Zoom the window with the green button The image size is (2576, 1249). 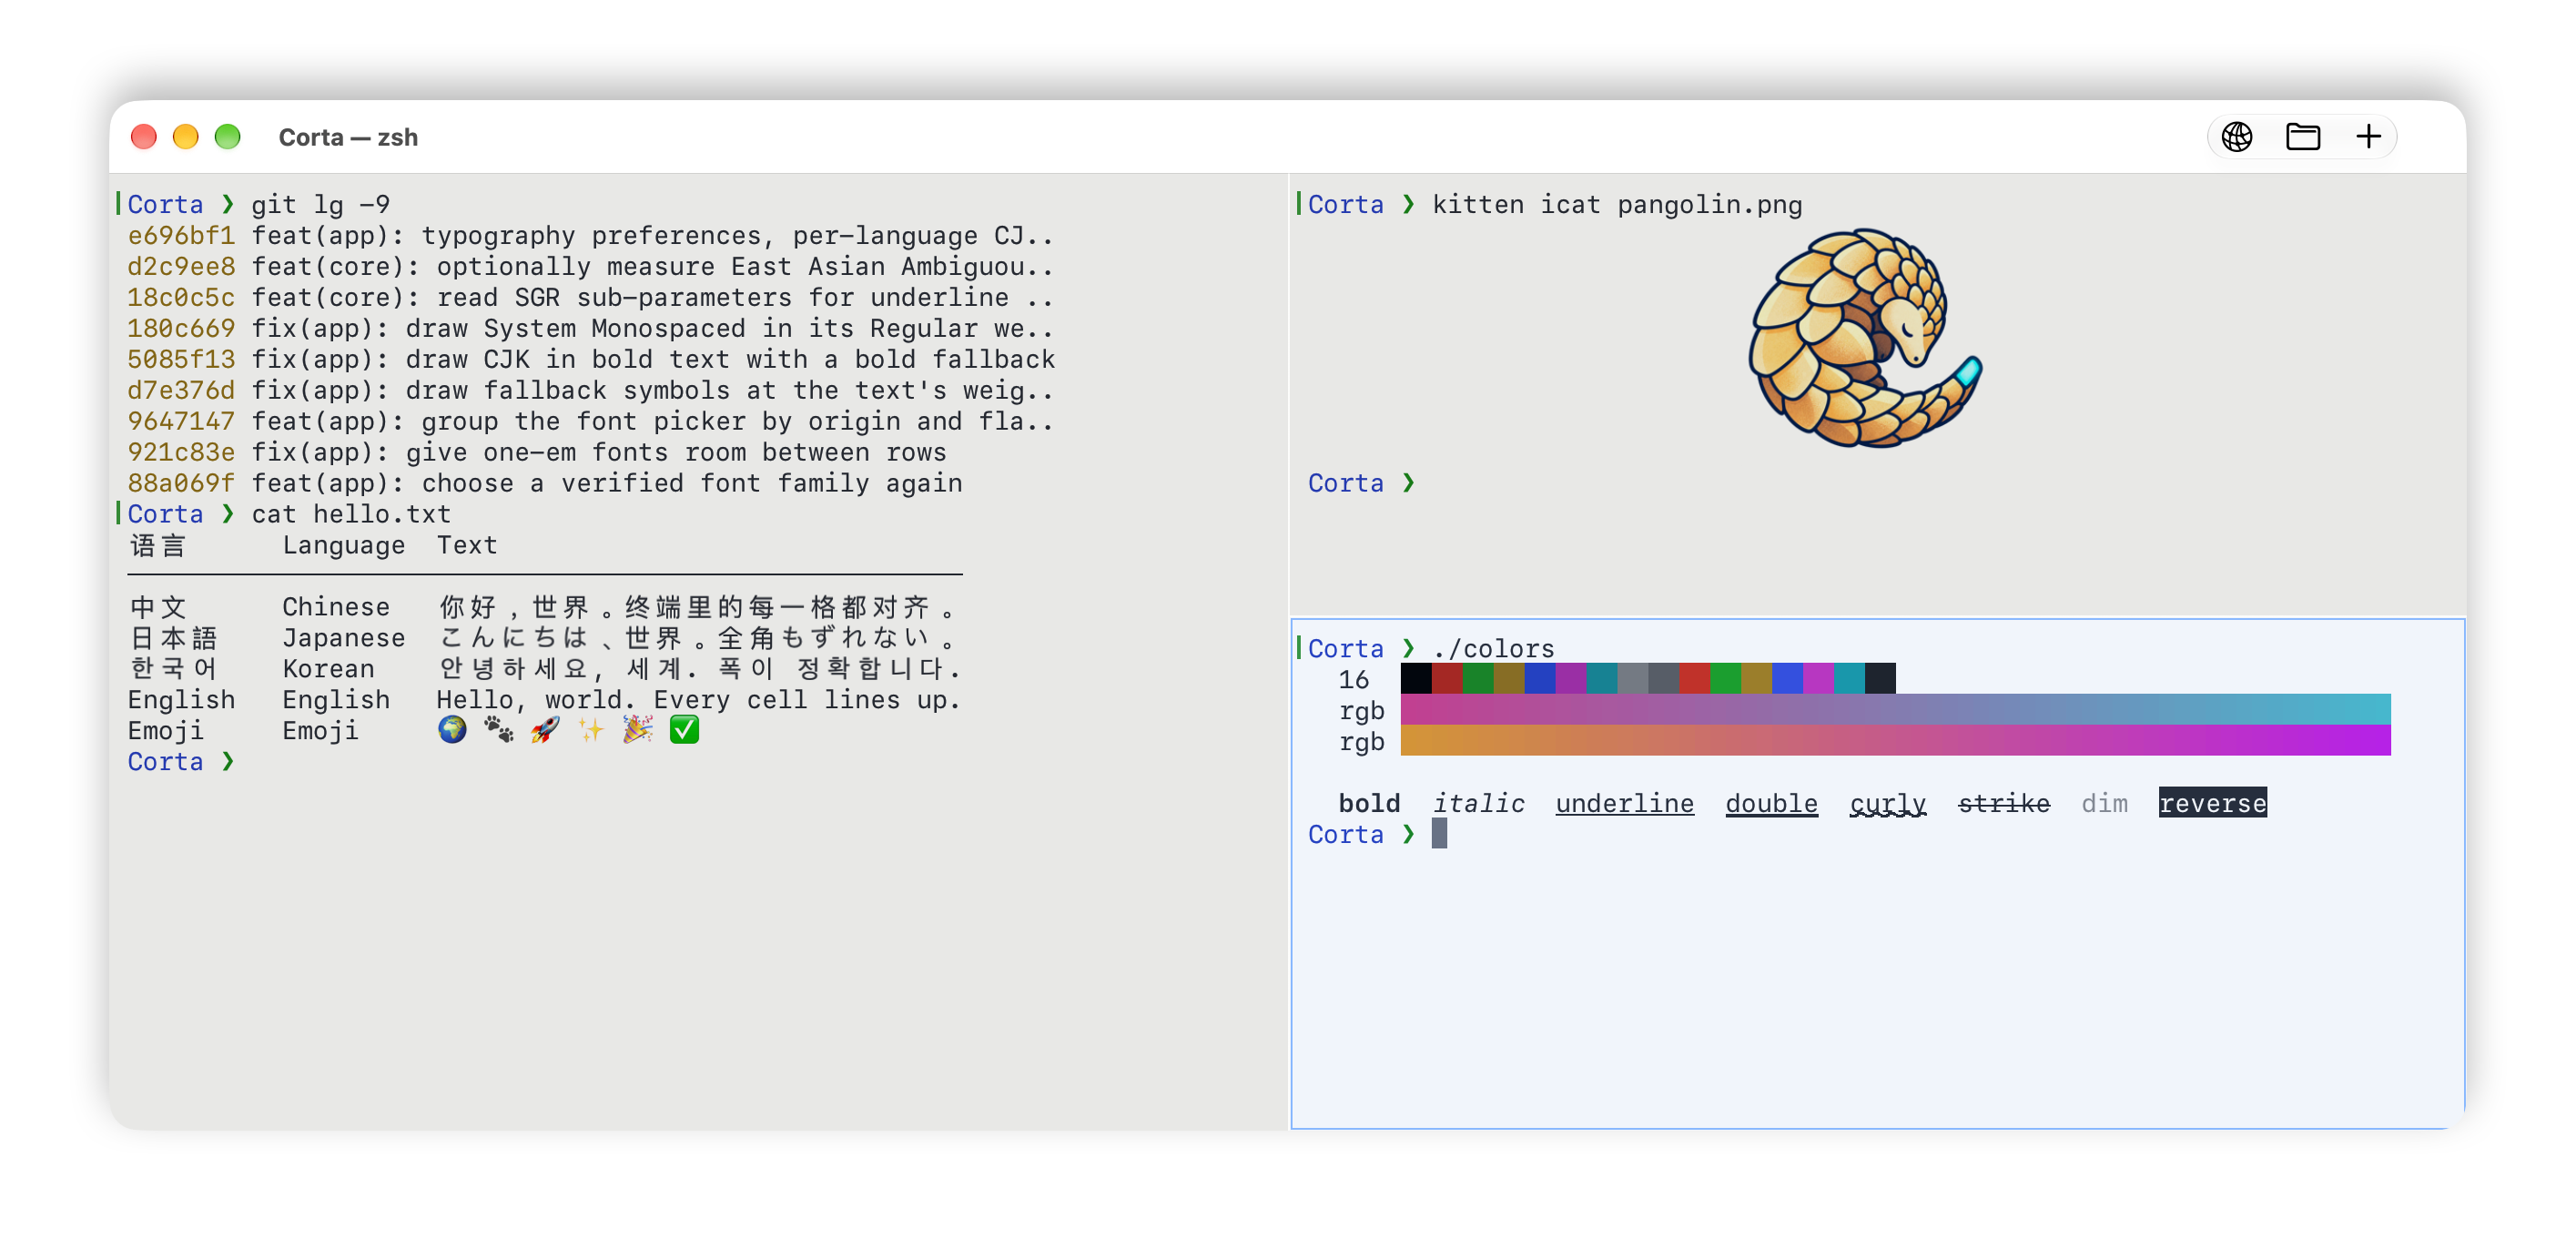[228, 136]
